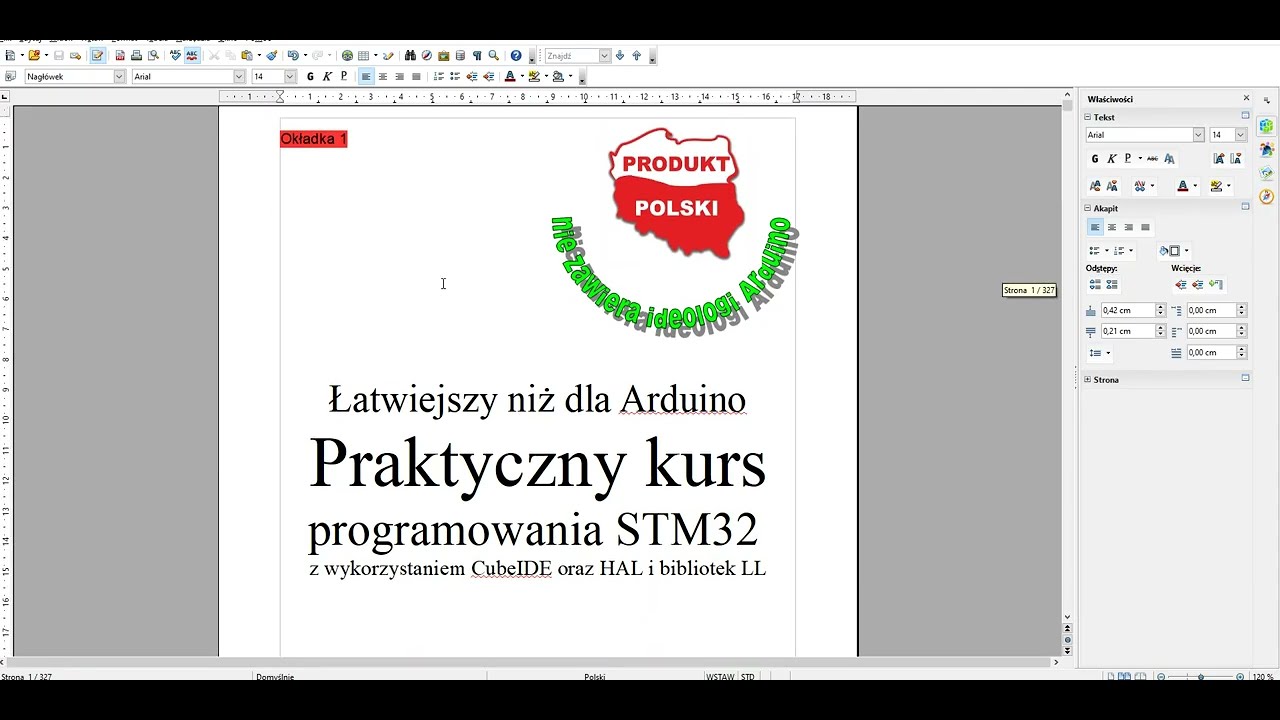The image size is (1280, 720).
Task: Click Increase Paragraph Spacing icon in sidebar
Action: pyautogui.click(x=1095, y=284)
